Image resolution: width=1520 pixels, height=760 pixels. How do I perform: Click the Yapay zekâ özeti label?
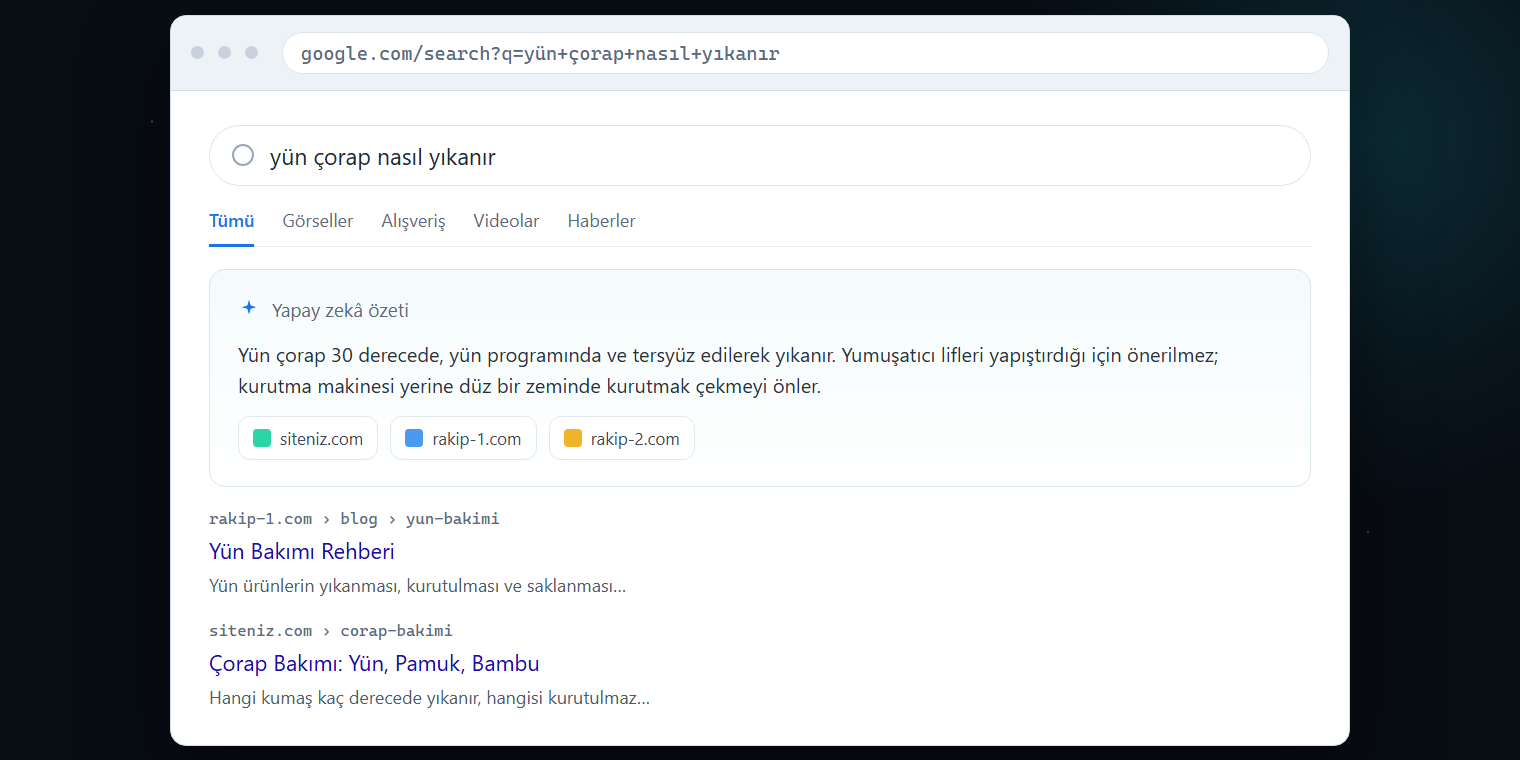click(x=340, y=310)
